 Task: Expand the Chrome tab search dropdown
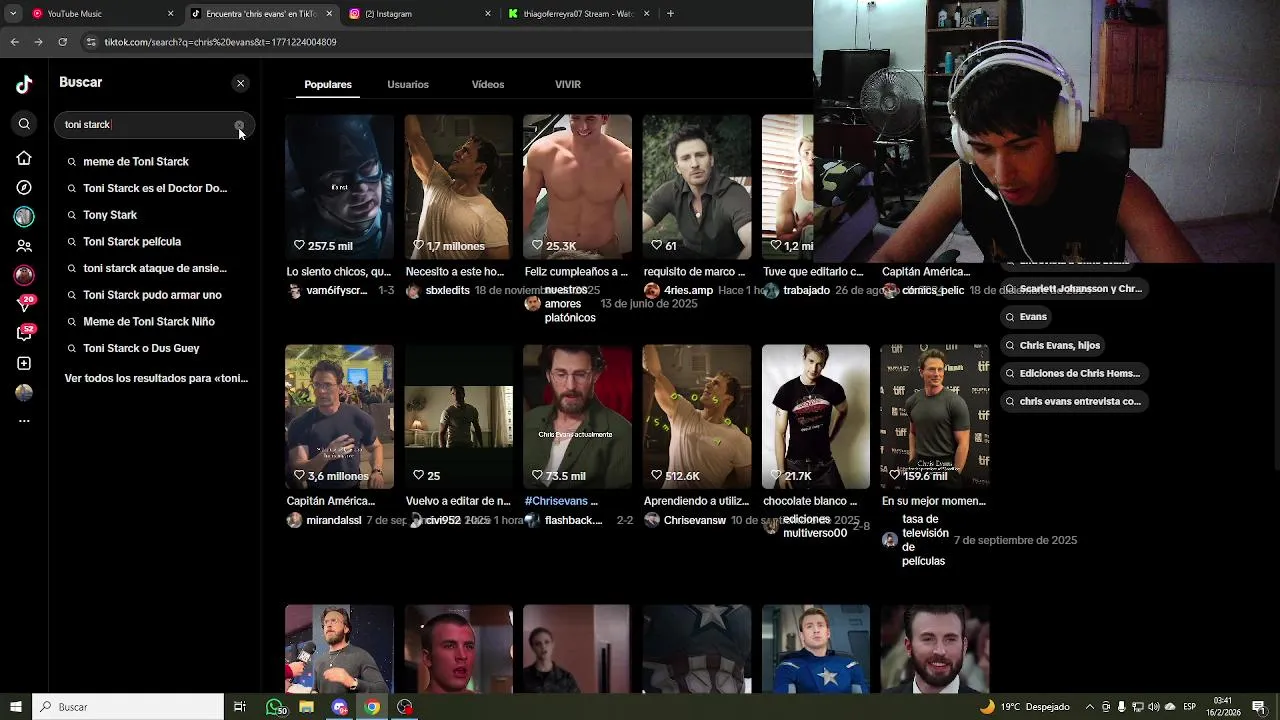point(12,14)
